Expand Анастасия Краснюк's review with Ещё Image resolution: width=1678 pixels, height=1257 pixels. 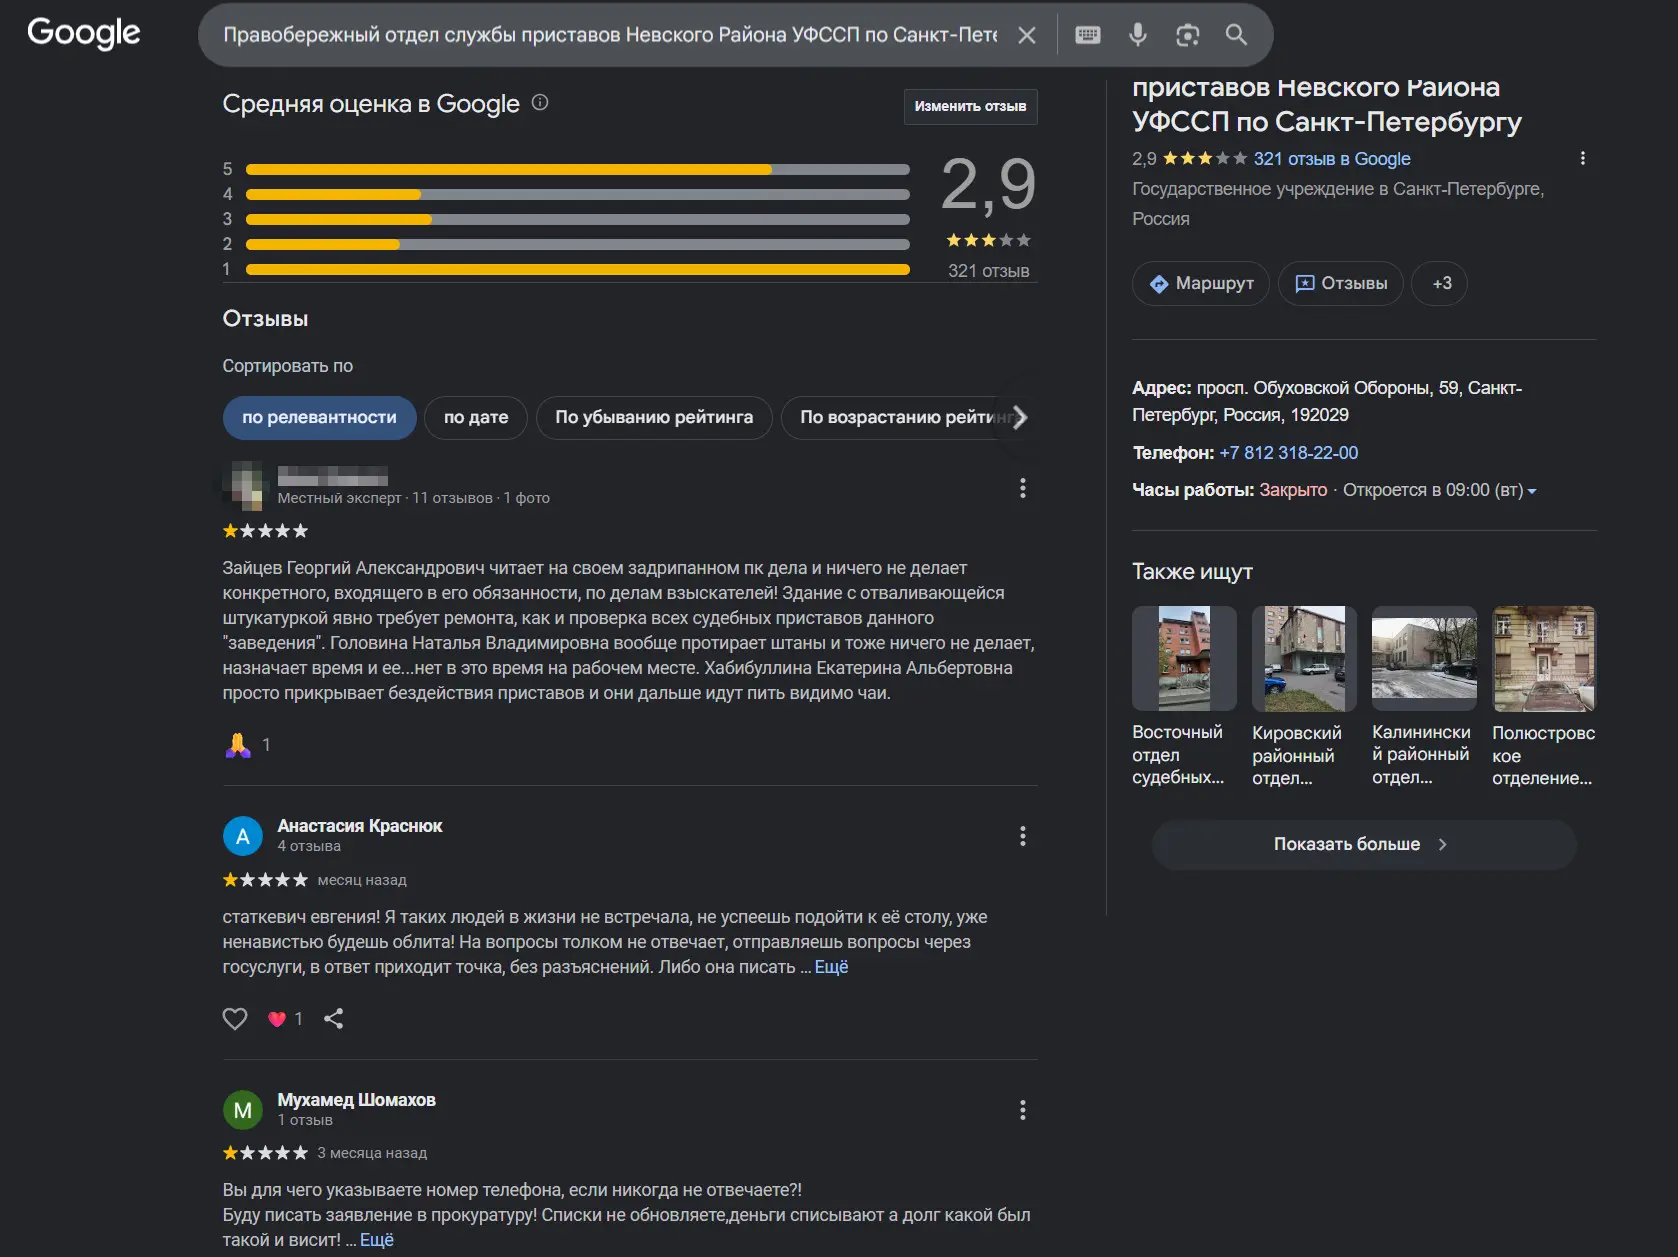click(x=832, y=967)
